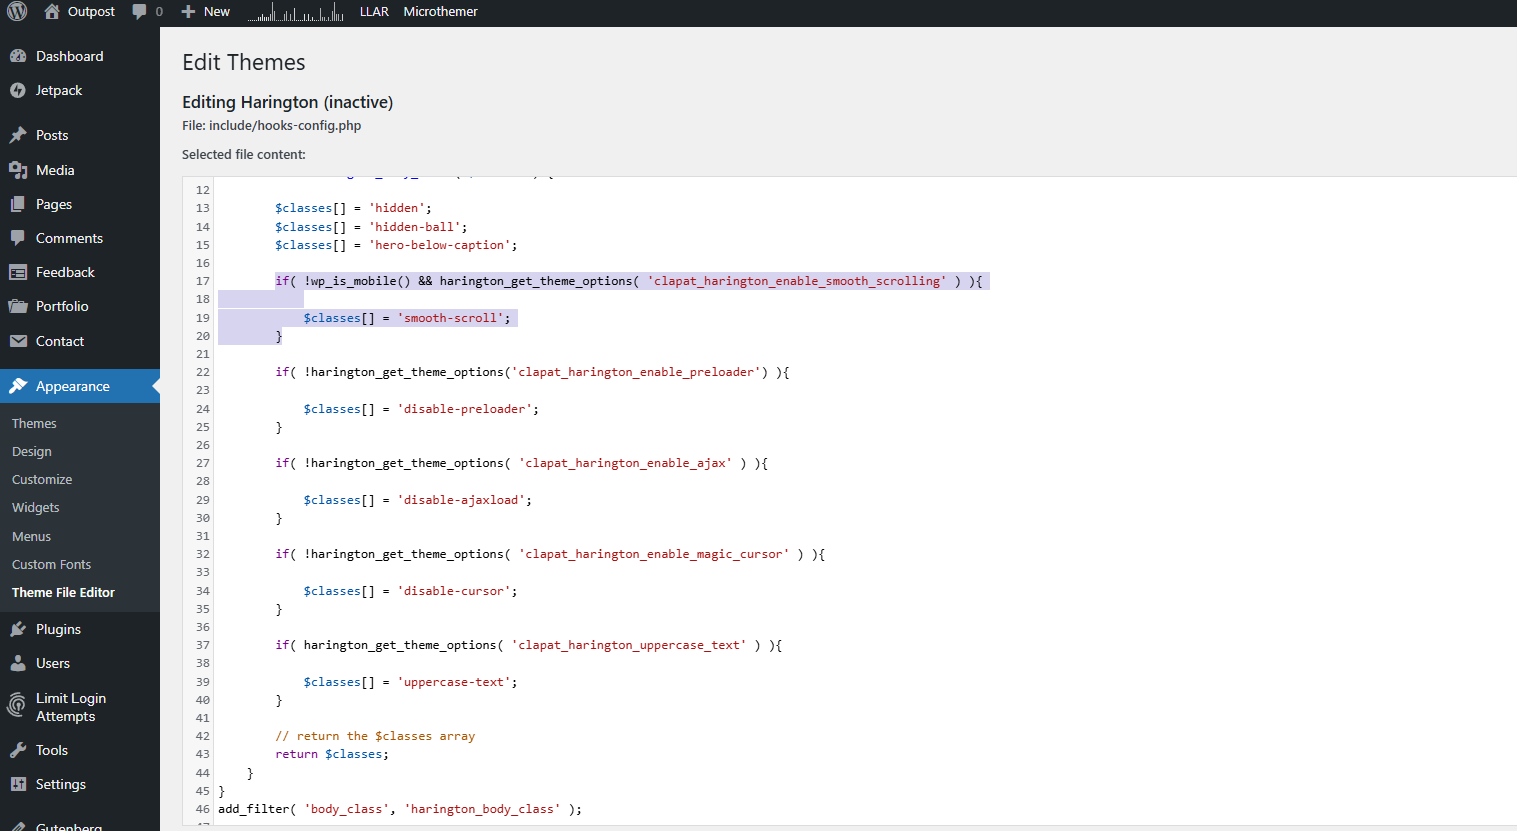Open the New content menu
Viewport: 1517px width, 831px height.
tap(217, 12)
